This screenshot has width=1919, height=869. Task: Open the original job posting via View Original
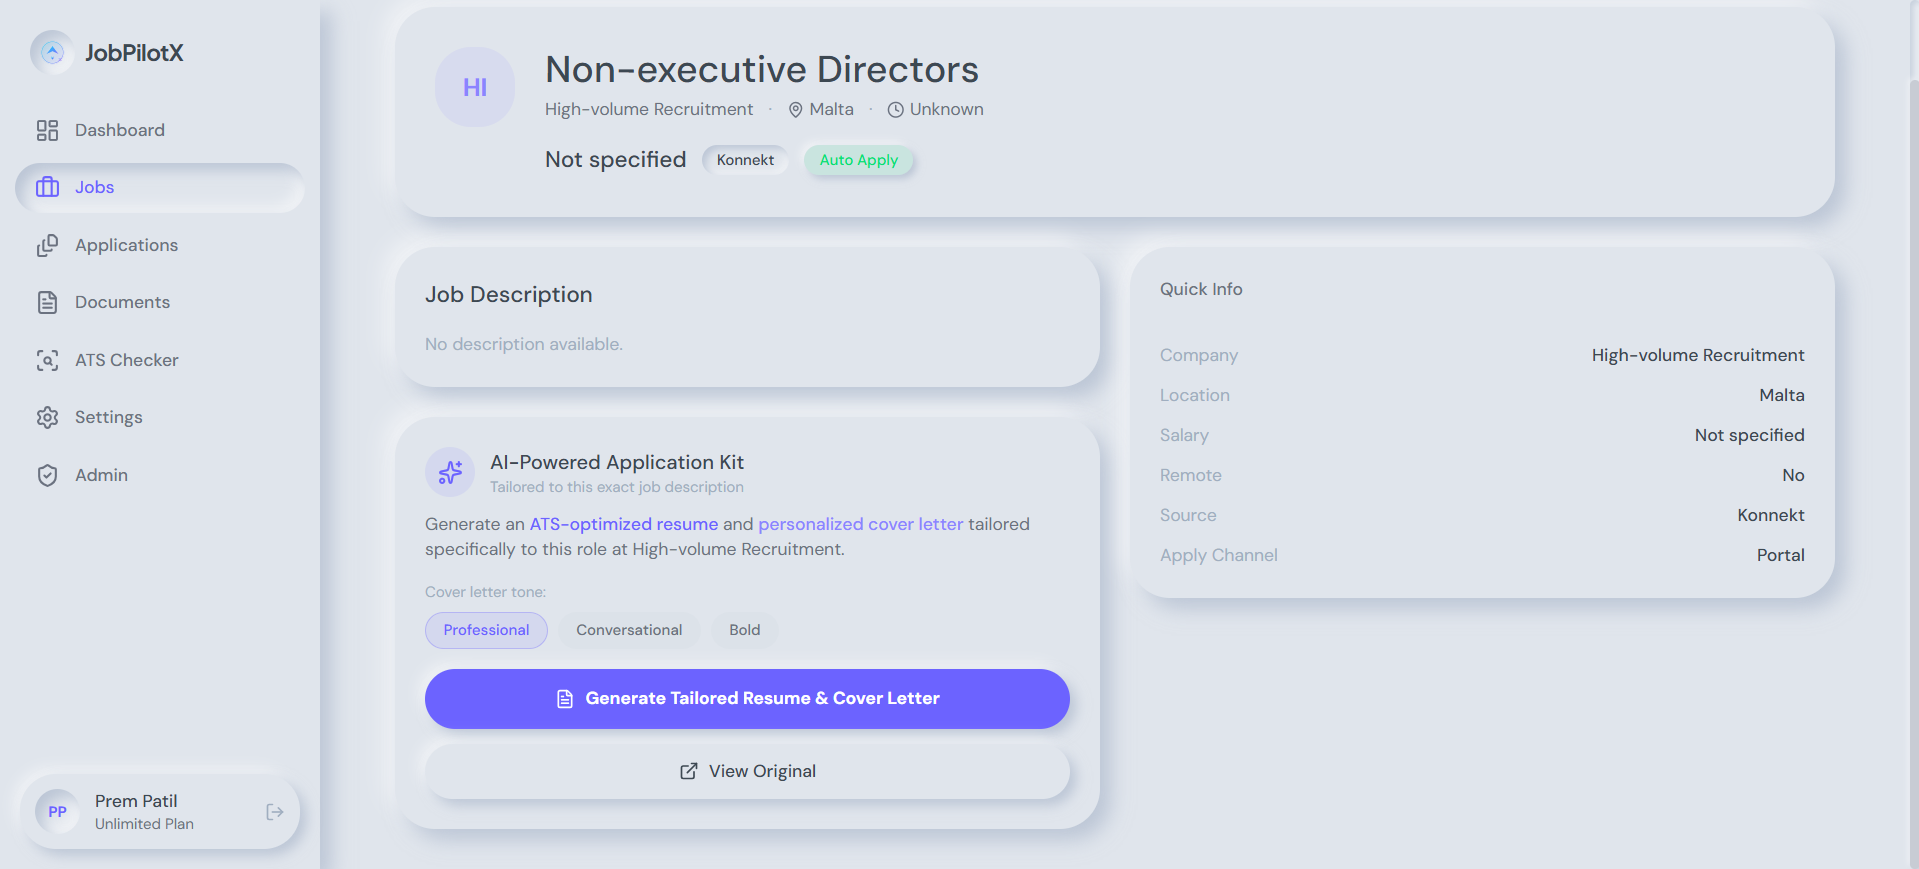[747, 771]
